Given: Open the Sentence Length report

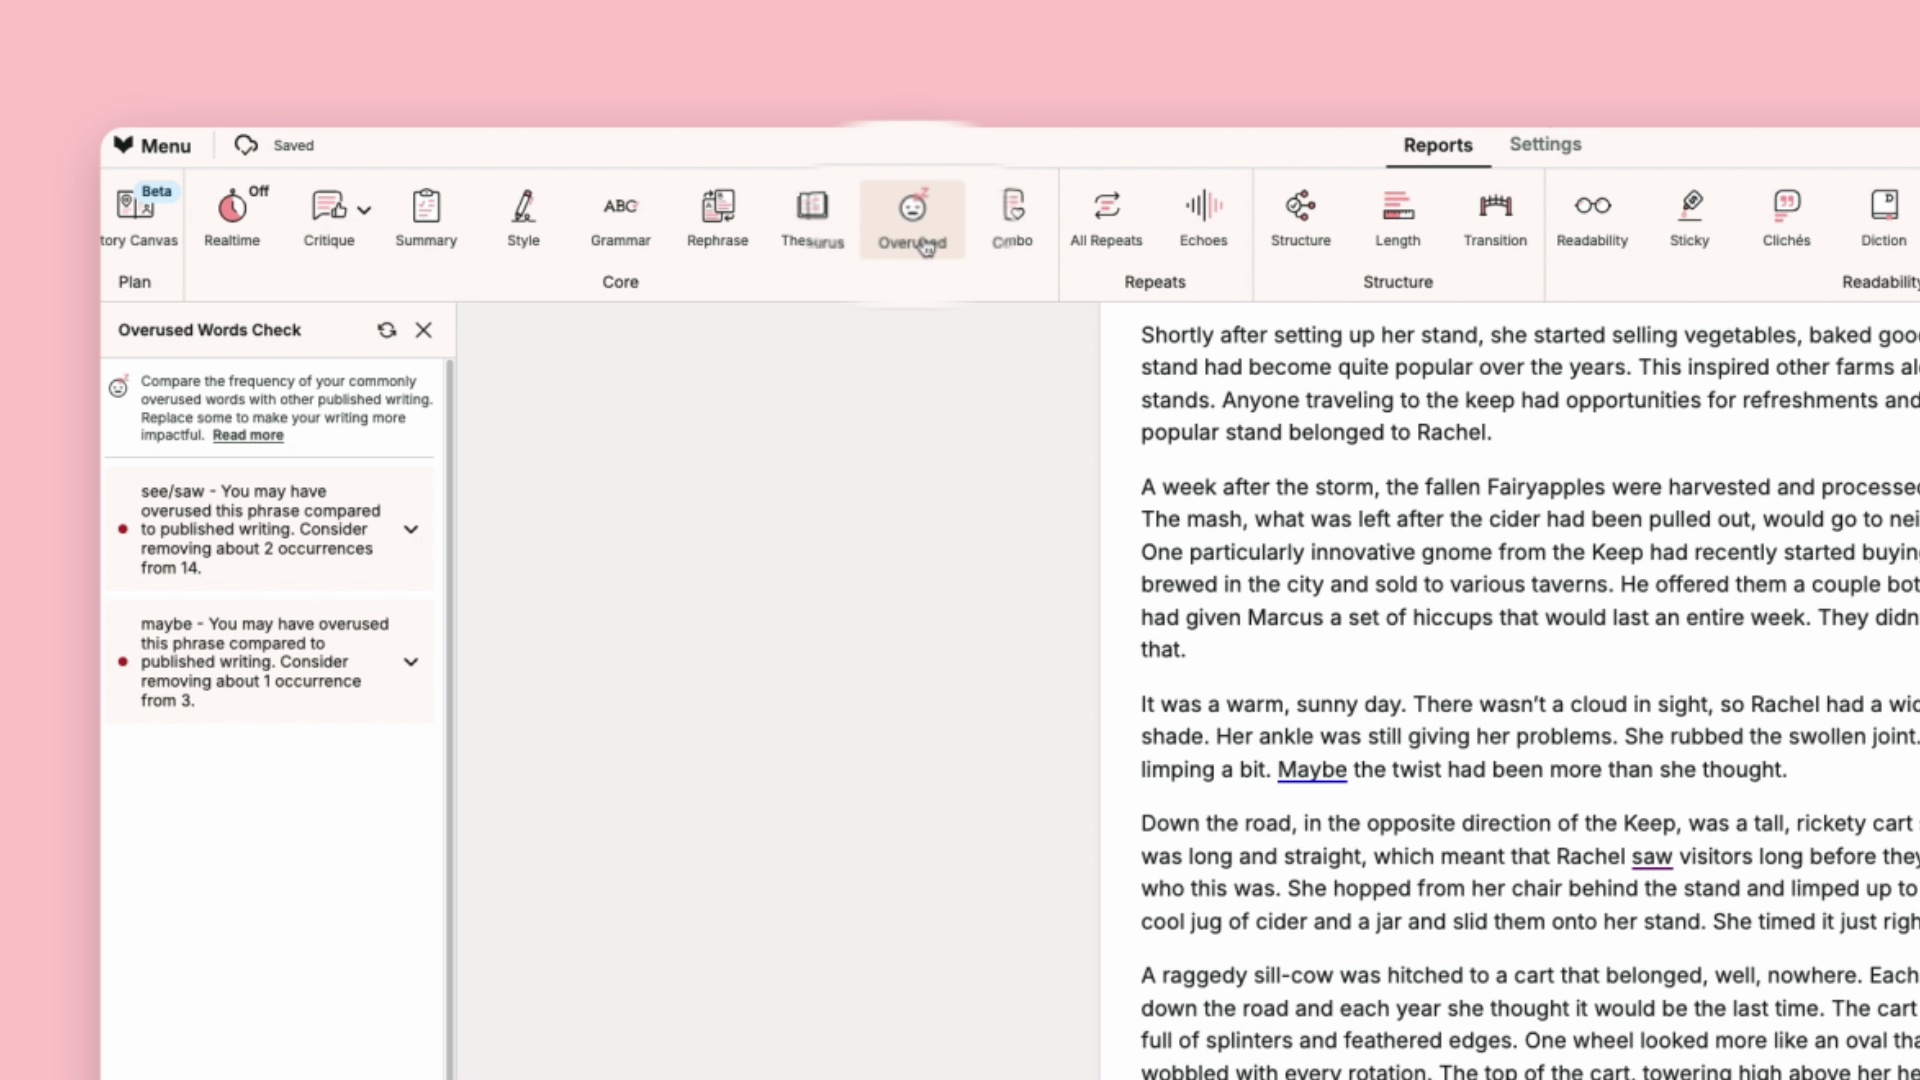Looking at the screenshot, I should pos(1397,217).
